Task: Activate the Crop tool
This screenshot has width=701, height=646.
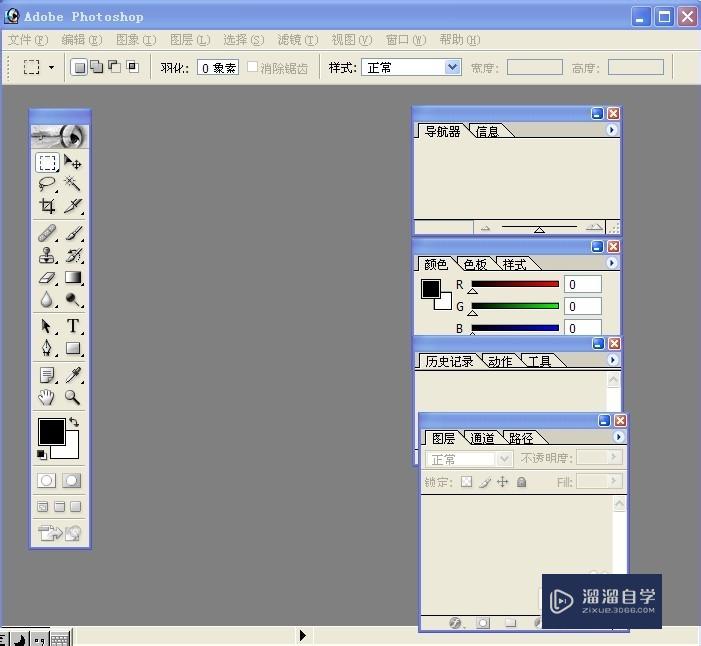Action: [x=47, y=206]
